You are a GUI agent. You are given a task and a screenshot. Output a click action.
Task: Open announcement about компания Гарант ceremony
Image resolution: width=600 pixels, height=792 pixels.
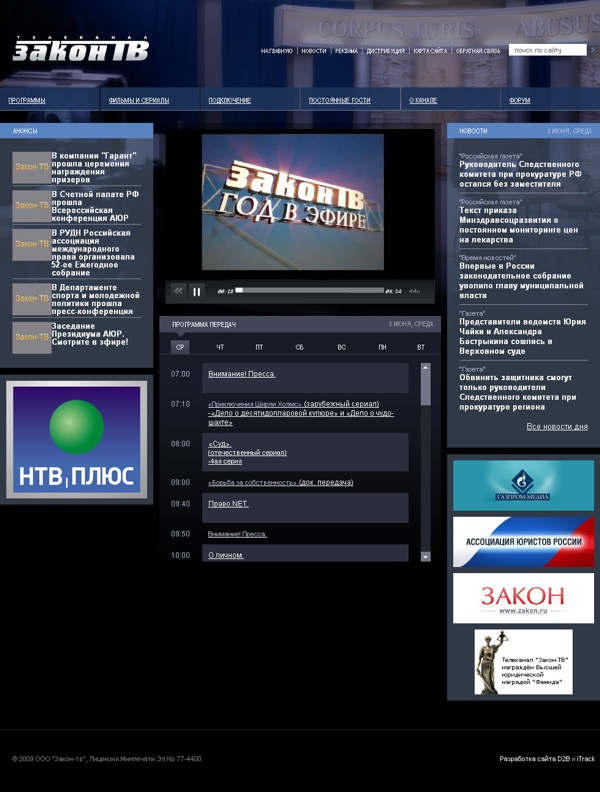point(94,168)
